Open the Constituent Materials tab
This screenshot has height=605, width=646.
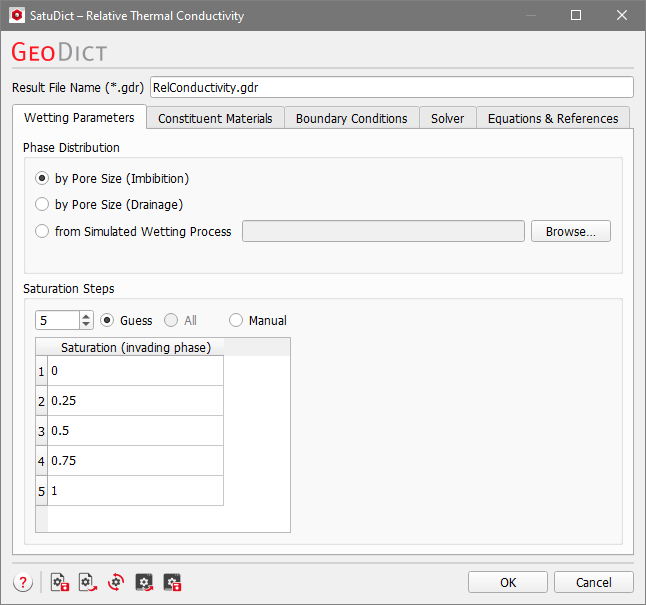215,119
